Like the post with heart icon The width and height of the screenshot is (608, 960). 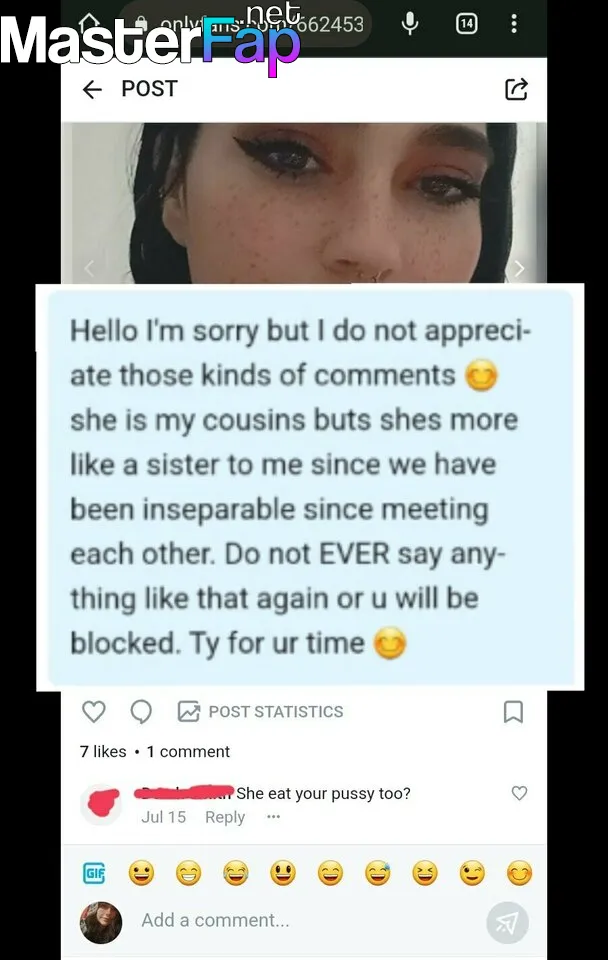click(x=94, y=711)
